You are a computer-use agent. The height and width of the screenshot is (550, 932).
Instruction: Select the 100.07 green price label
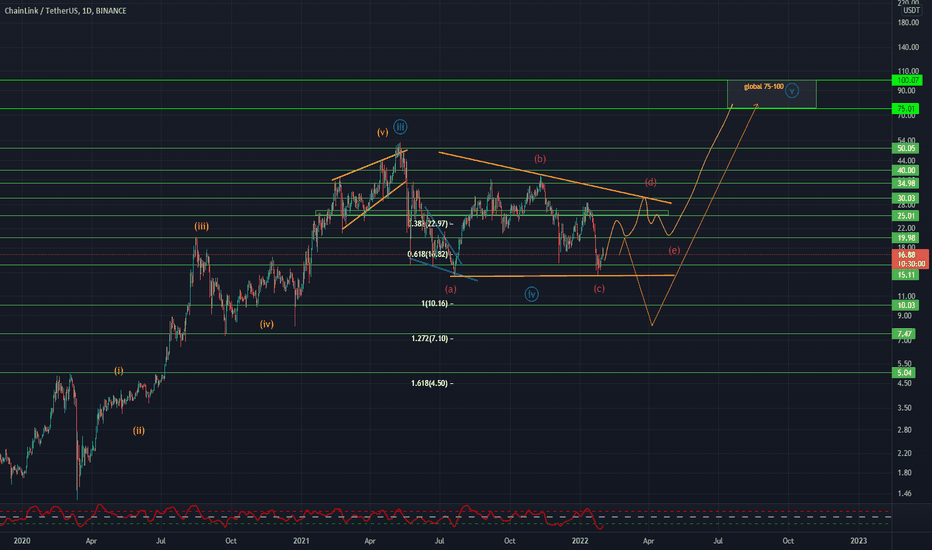point(908,80)
